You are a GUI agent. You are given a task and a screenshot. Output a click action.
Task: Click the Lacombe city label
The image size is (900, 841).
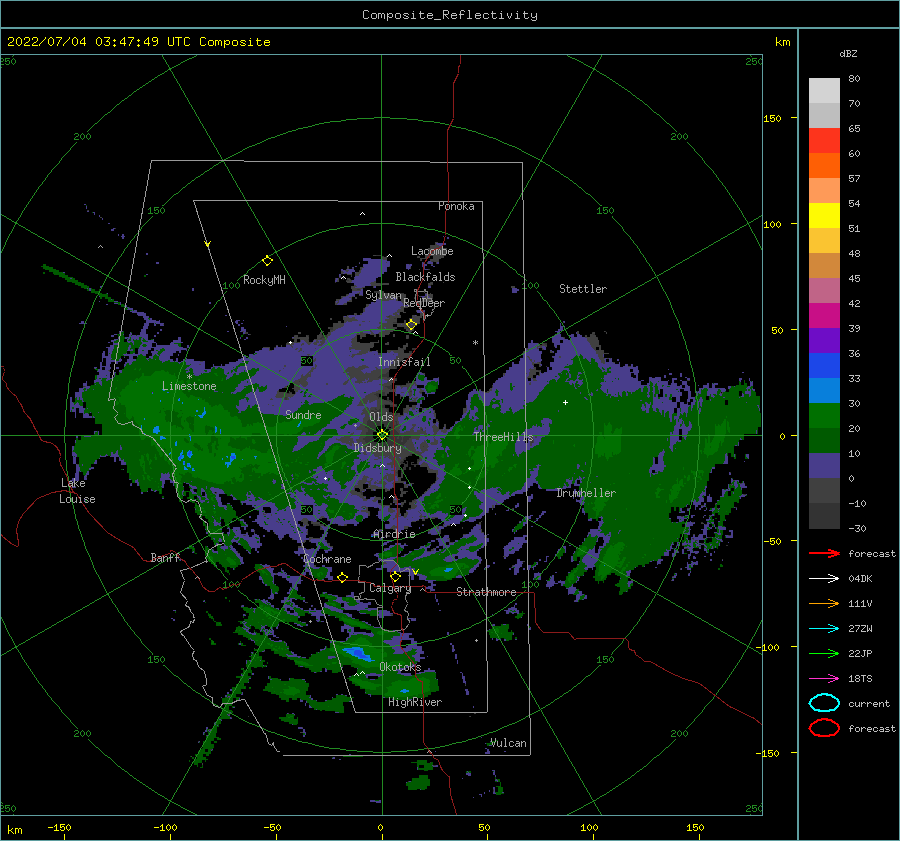432,251
